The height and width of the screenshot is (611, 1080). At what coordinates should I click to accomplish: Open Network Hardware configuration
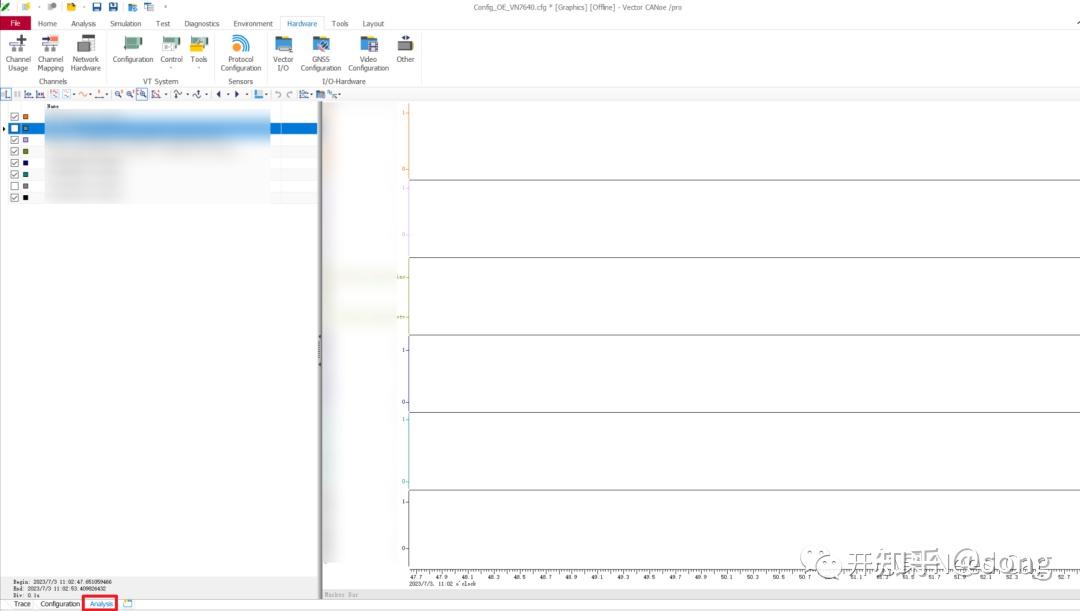pyautogui.click(x=85, y=53)
